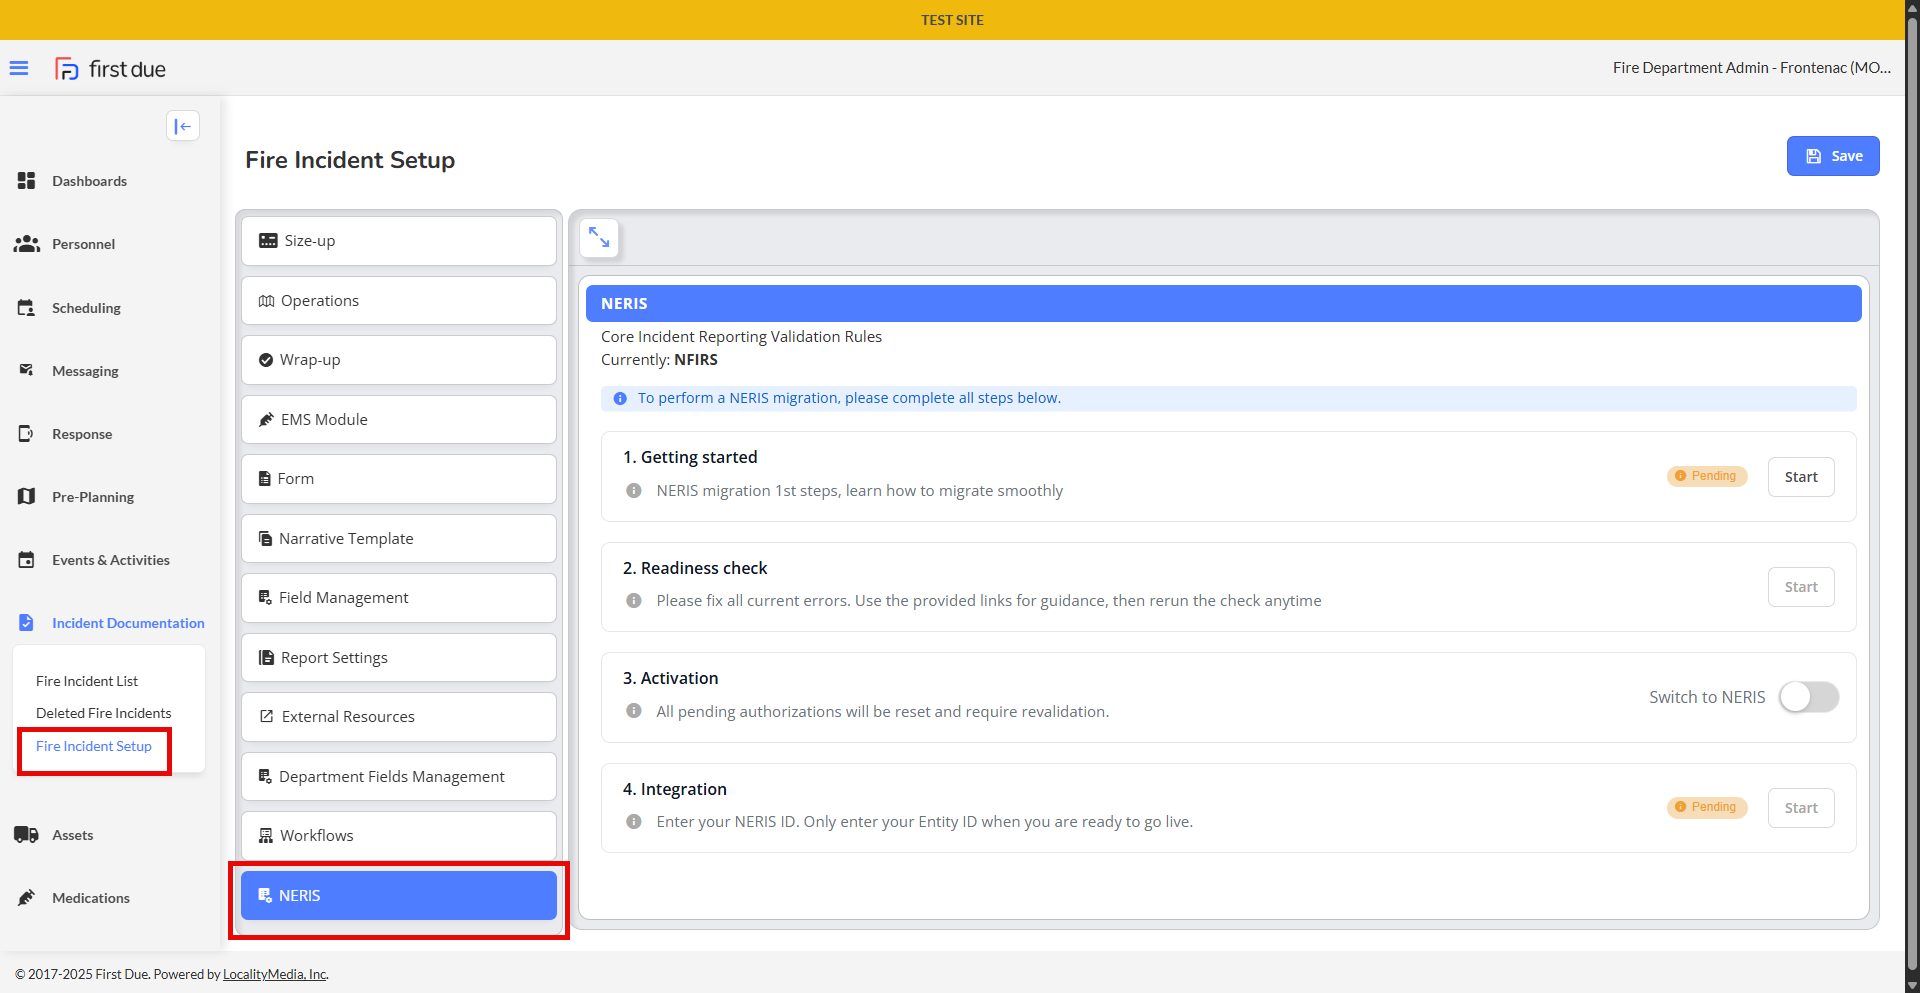
Task: Toggle the Switch to NERIS switch
Action: [x=1808, y=697]
